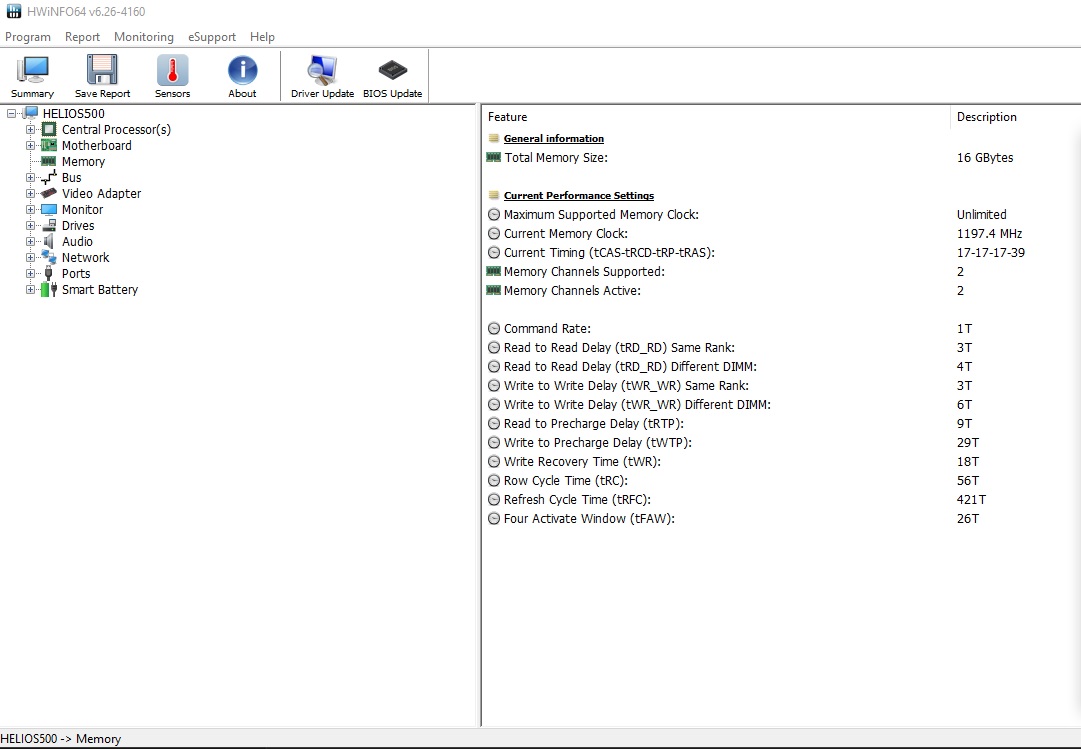The height and width of the screenshot is (749, 1081).
Task: Click the Bus tree icon
Action: tap(49, 177)
